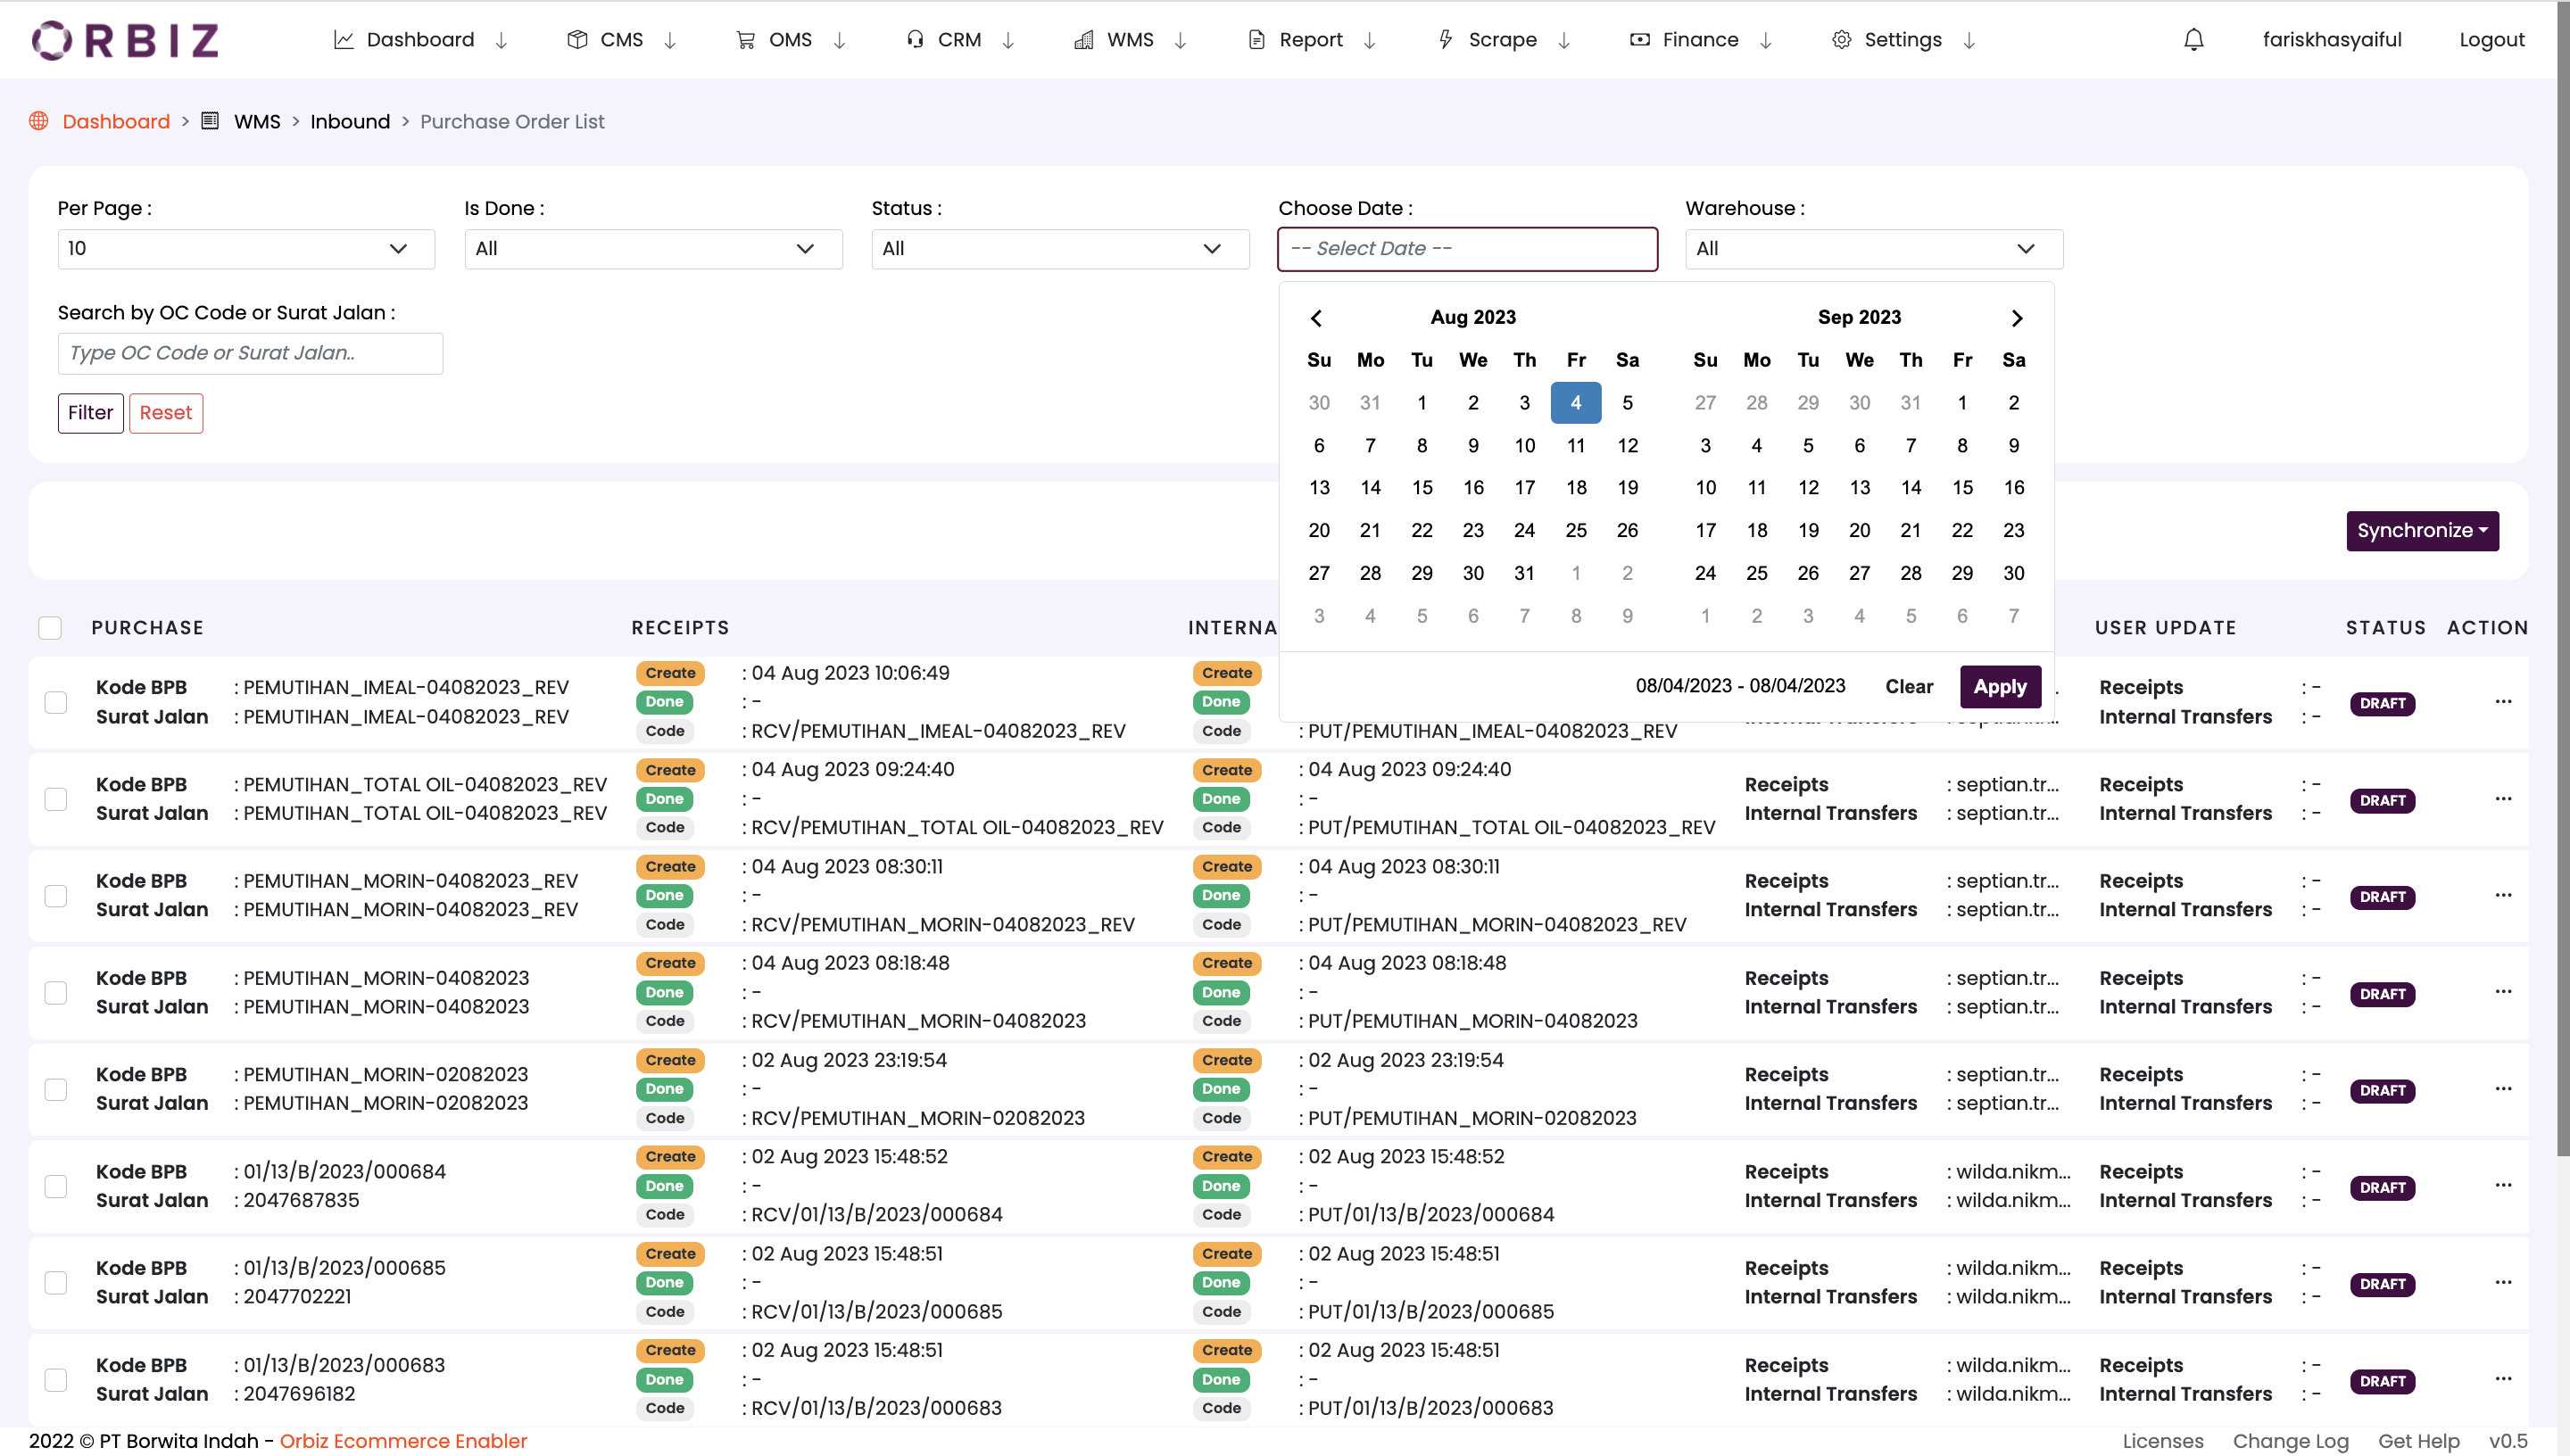Open the notifications bell

click(2193, 40)
